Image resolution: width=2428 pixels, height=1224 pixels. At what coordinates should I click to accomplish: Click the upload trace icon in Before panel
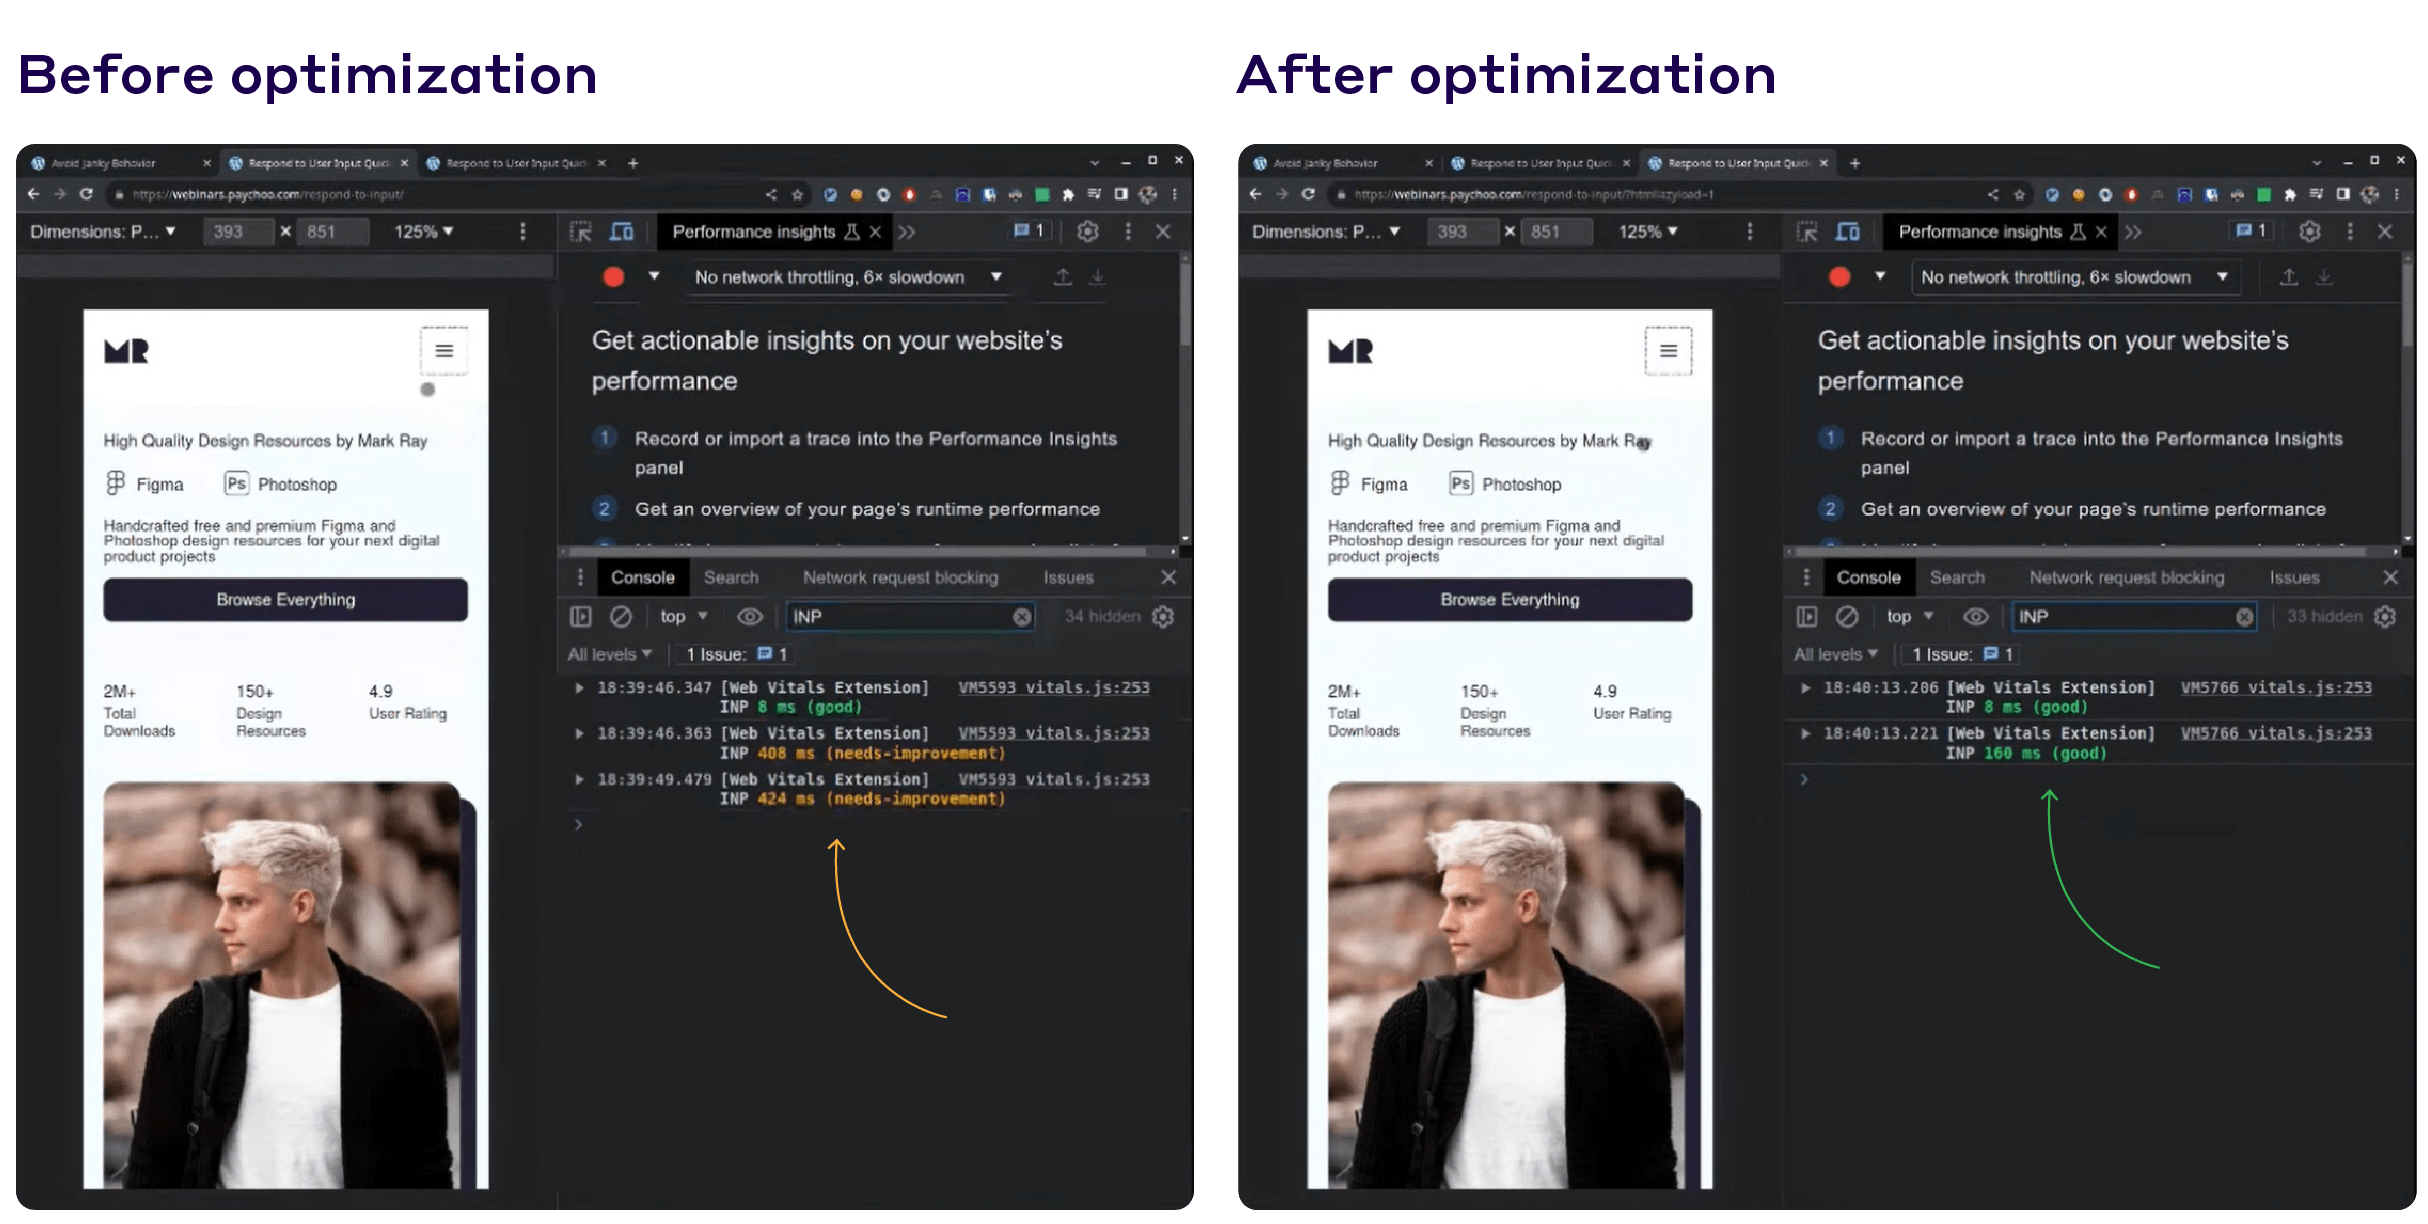click(x=1063, y=277)
